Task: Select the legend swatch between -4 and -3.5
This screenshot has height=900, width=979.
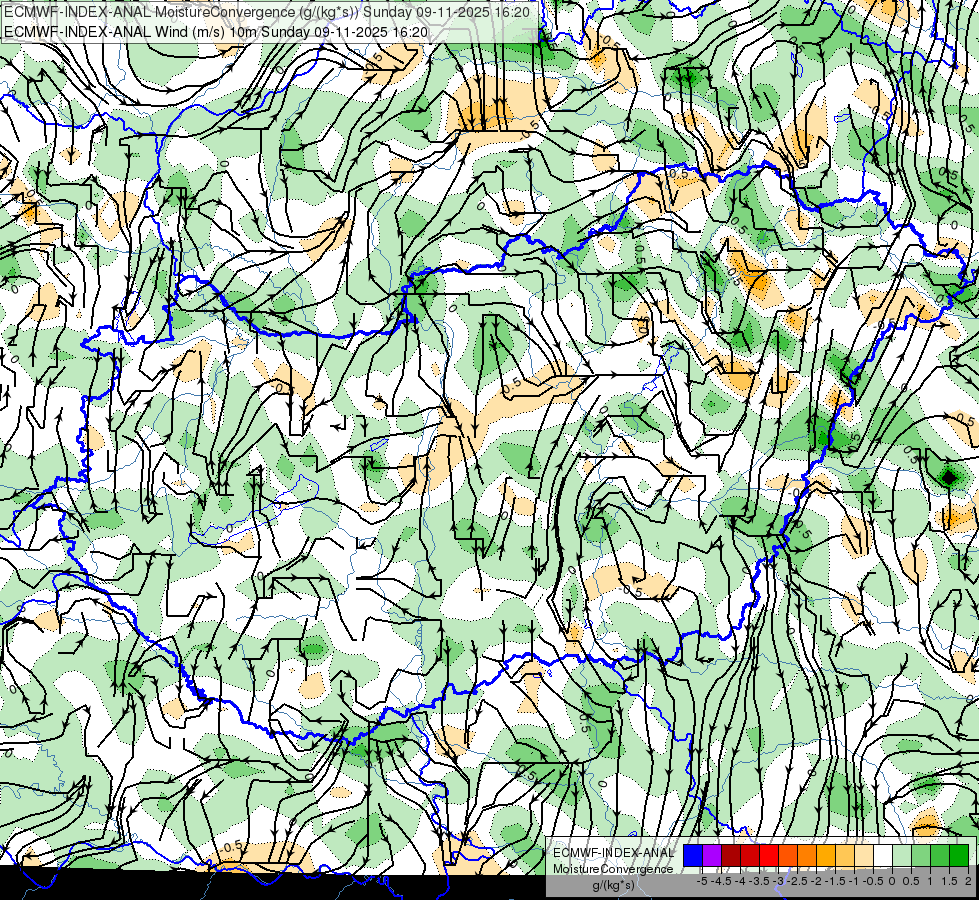Action: click(750, 856)
